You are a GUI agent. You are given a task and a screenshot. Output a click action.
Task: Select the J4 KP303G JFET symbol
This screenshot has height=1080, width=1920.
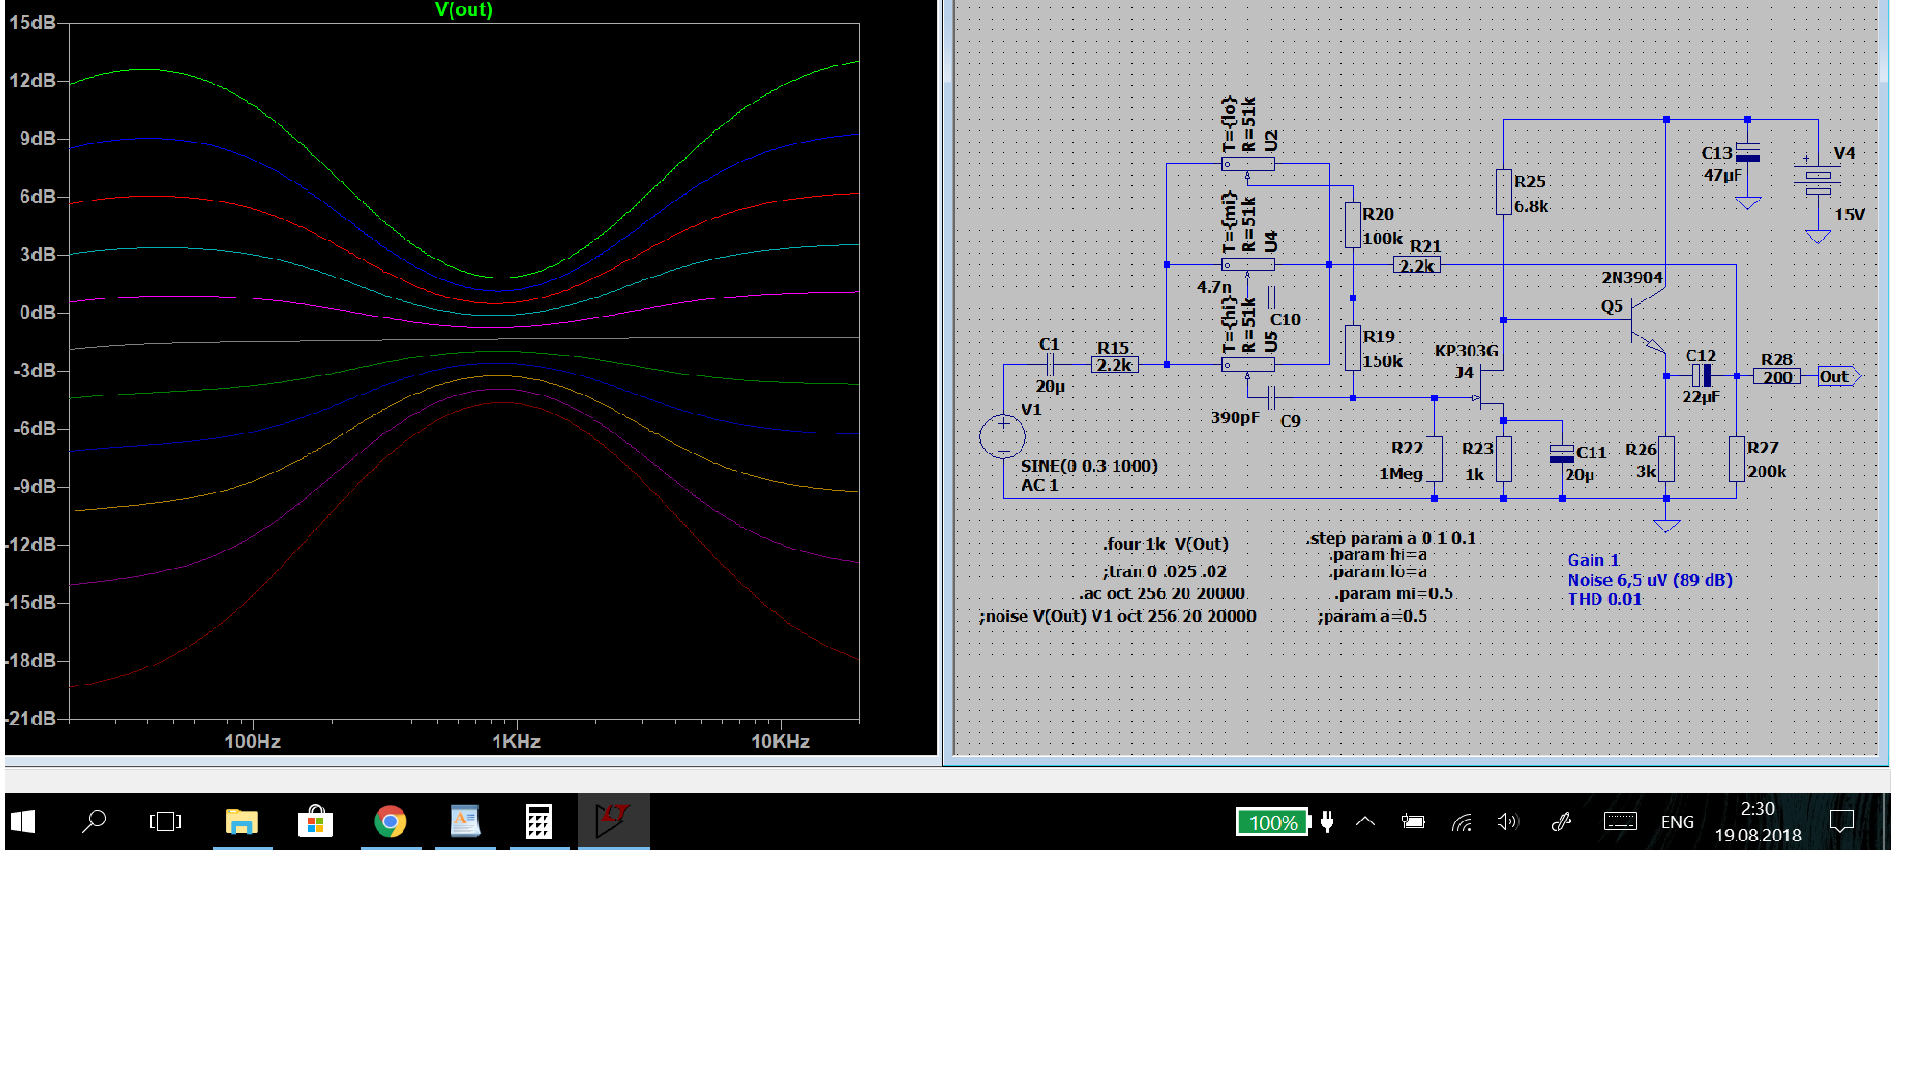[1489, 389]
